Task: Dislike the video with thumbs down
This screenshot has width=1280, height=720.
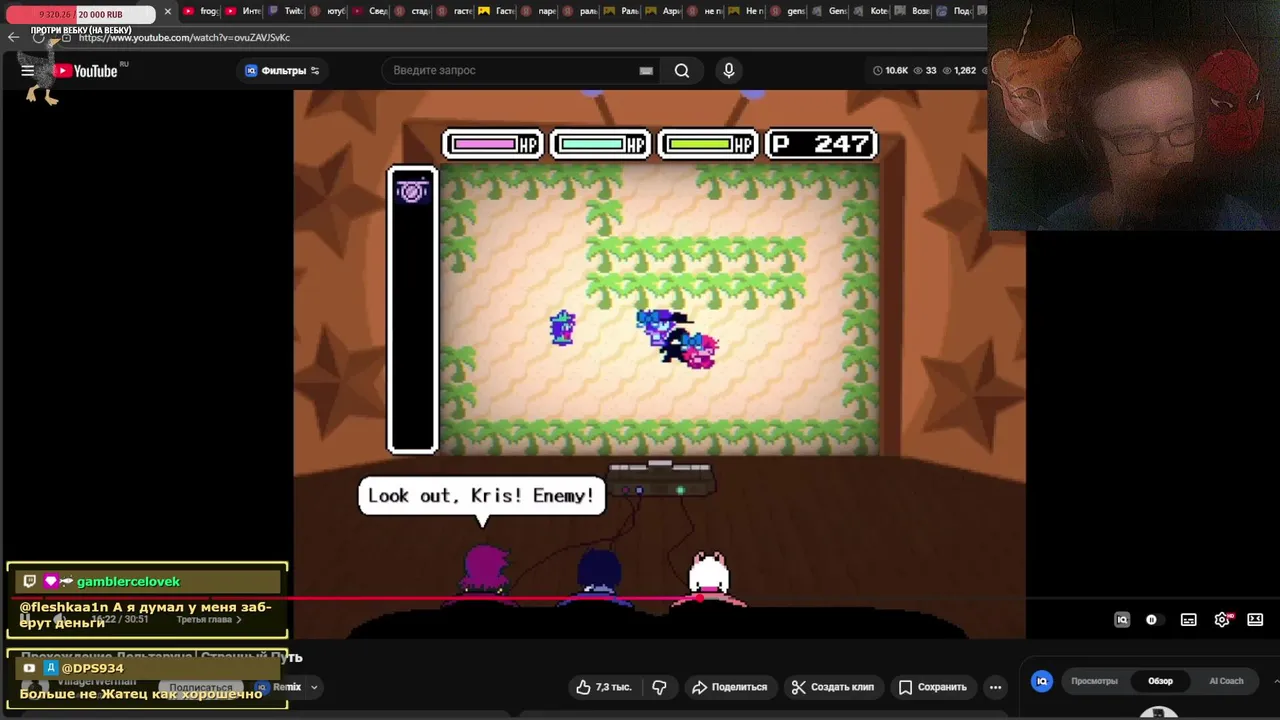Action: [x=659, y=687]
